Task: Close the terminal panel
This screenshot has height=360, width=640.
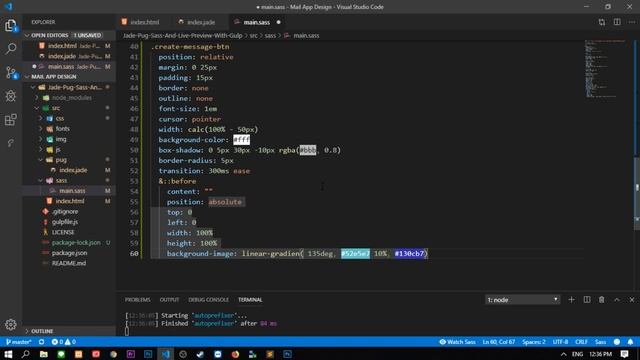Action: pos(632,300)
